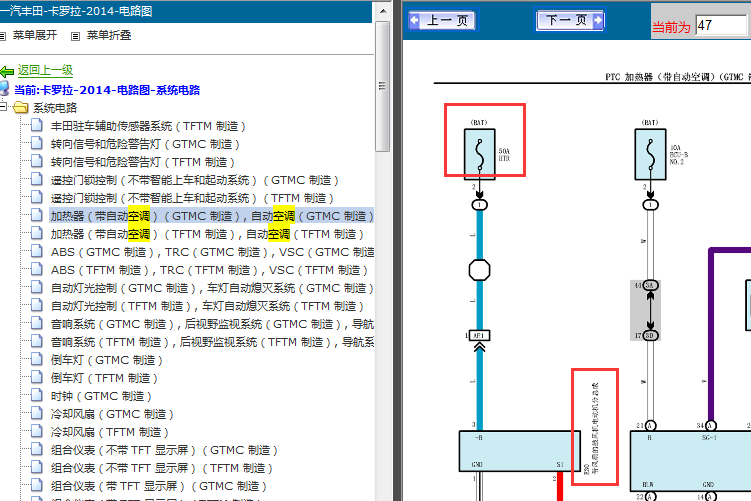The width and height of the screenshot is (751, 501).
Task: Select the 系统电路 folder icon
Action: (21, 107)
